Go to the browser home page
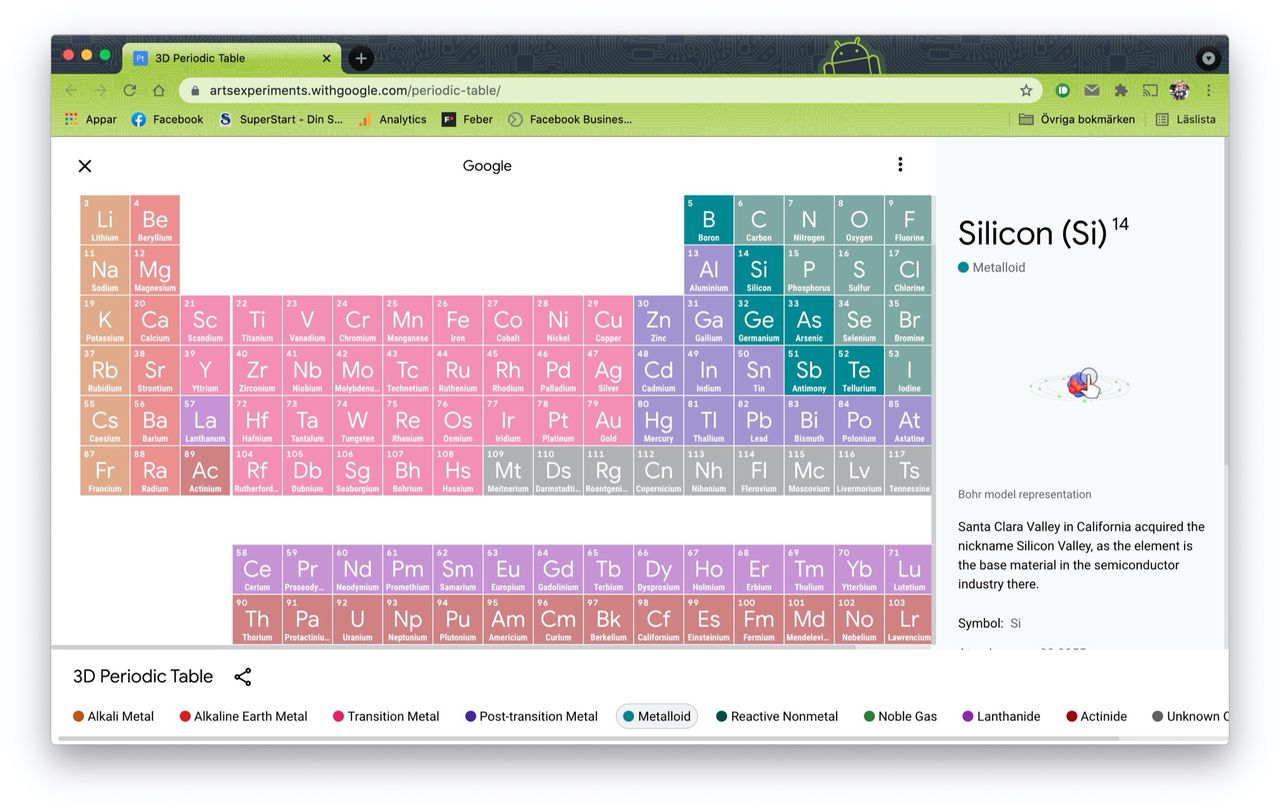The height and width of the screenshot is (812, 1280). pos(158,90)
